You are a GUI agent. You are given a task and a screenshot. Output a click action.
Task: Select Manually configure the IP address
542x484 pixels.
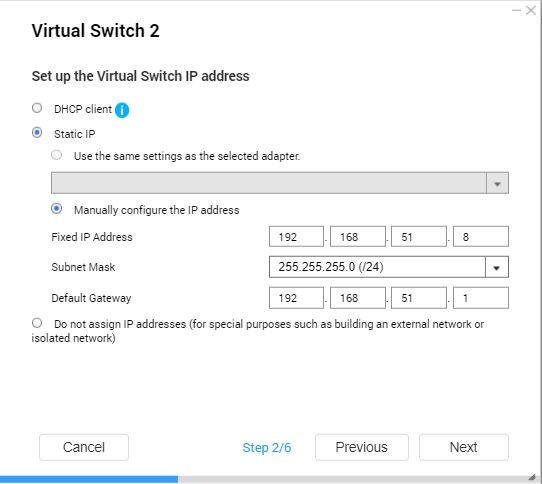[57, 209]
